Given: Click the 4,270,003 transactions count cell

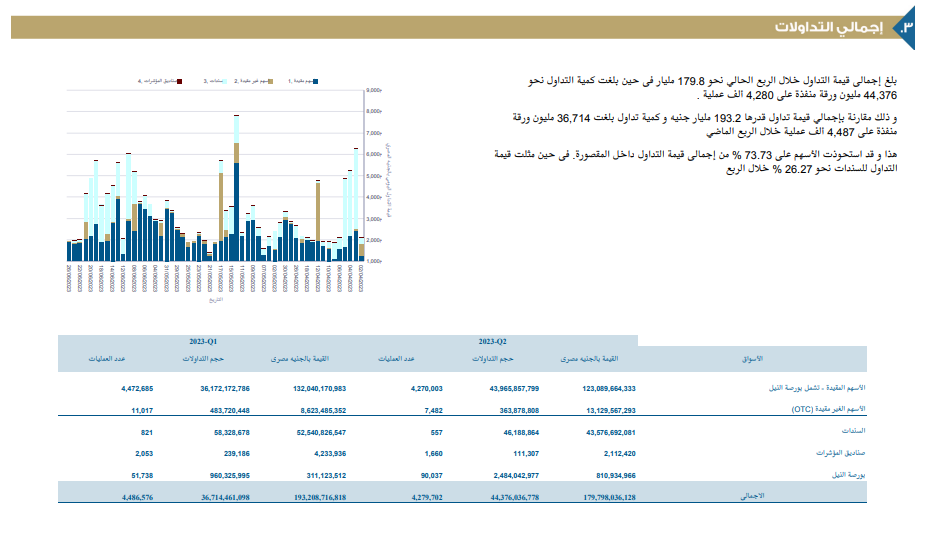Looking at the screenshot, I should pyautogui.click(x=422, y=388).
